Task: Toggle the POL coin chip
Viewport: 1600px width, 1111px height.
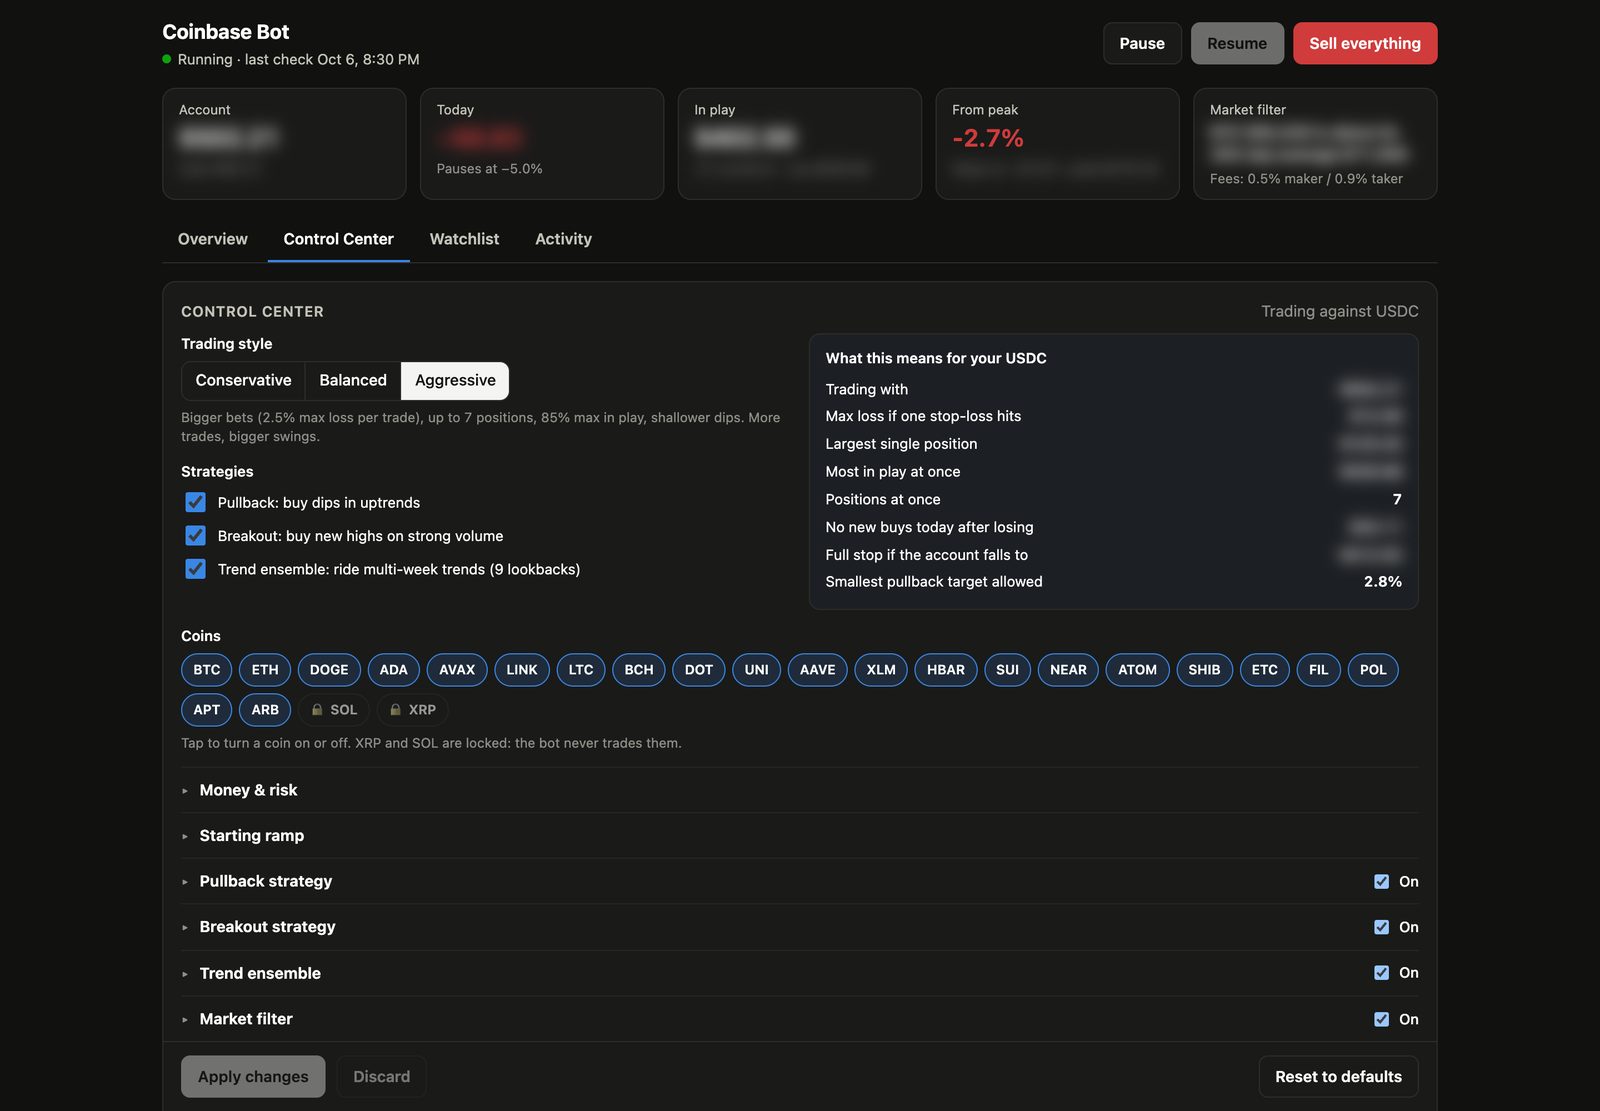Action: 1373,670
